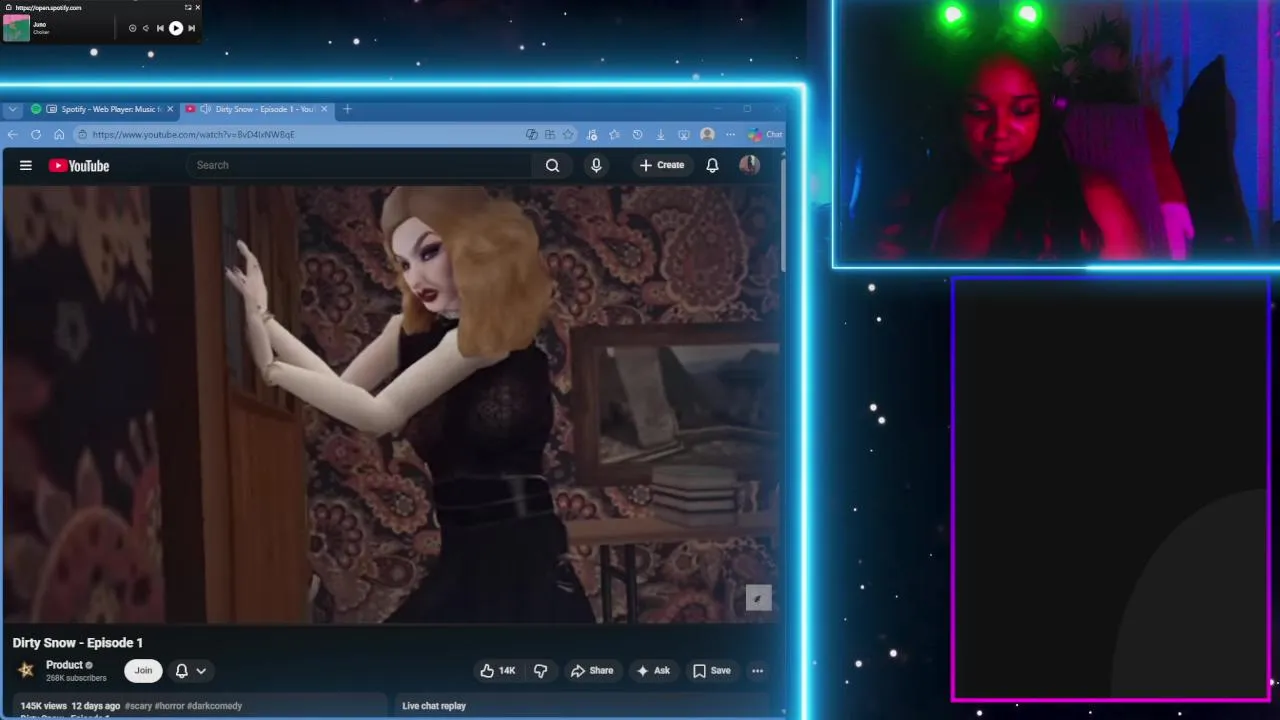Screen dimensions: 1280x720
Task: Click the Copilot icon in address bar
Action: point(532,134)
